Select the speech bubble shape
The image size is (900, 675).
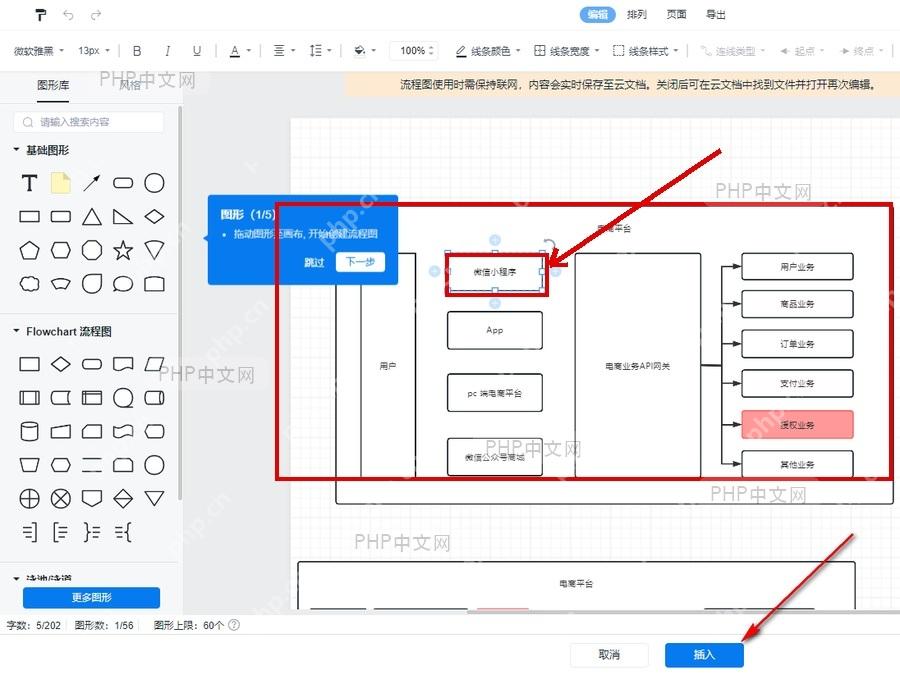123,284
